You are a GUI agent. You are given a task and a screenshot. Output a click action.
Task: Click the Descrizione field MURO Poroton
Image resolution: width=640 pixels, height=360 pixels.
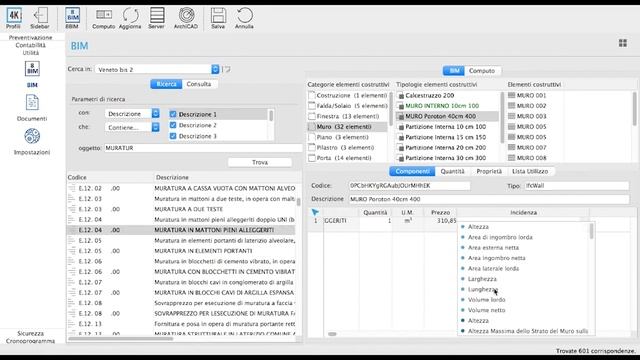point(489,199)
